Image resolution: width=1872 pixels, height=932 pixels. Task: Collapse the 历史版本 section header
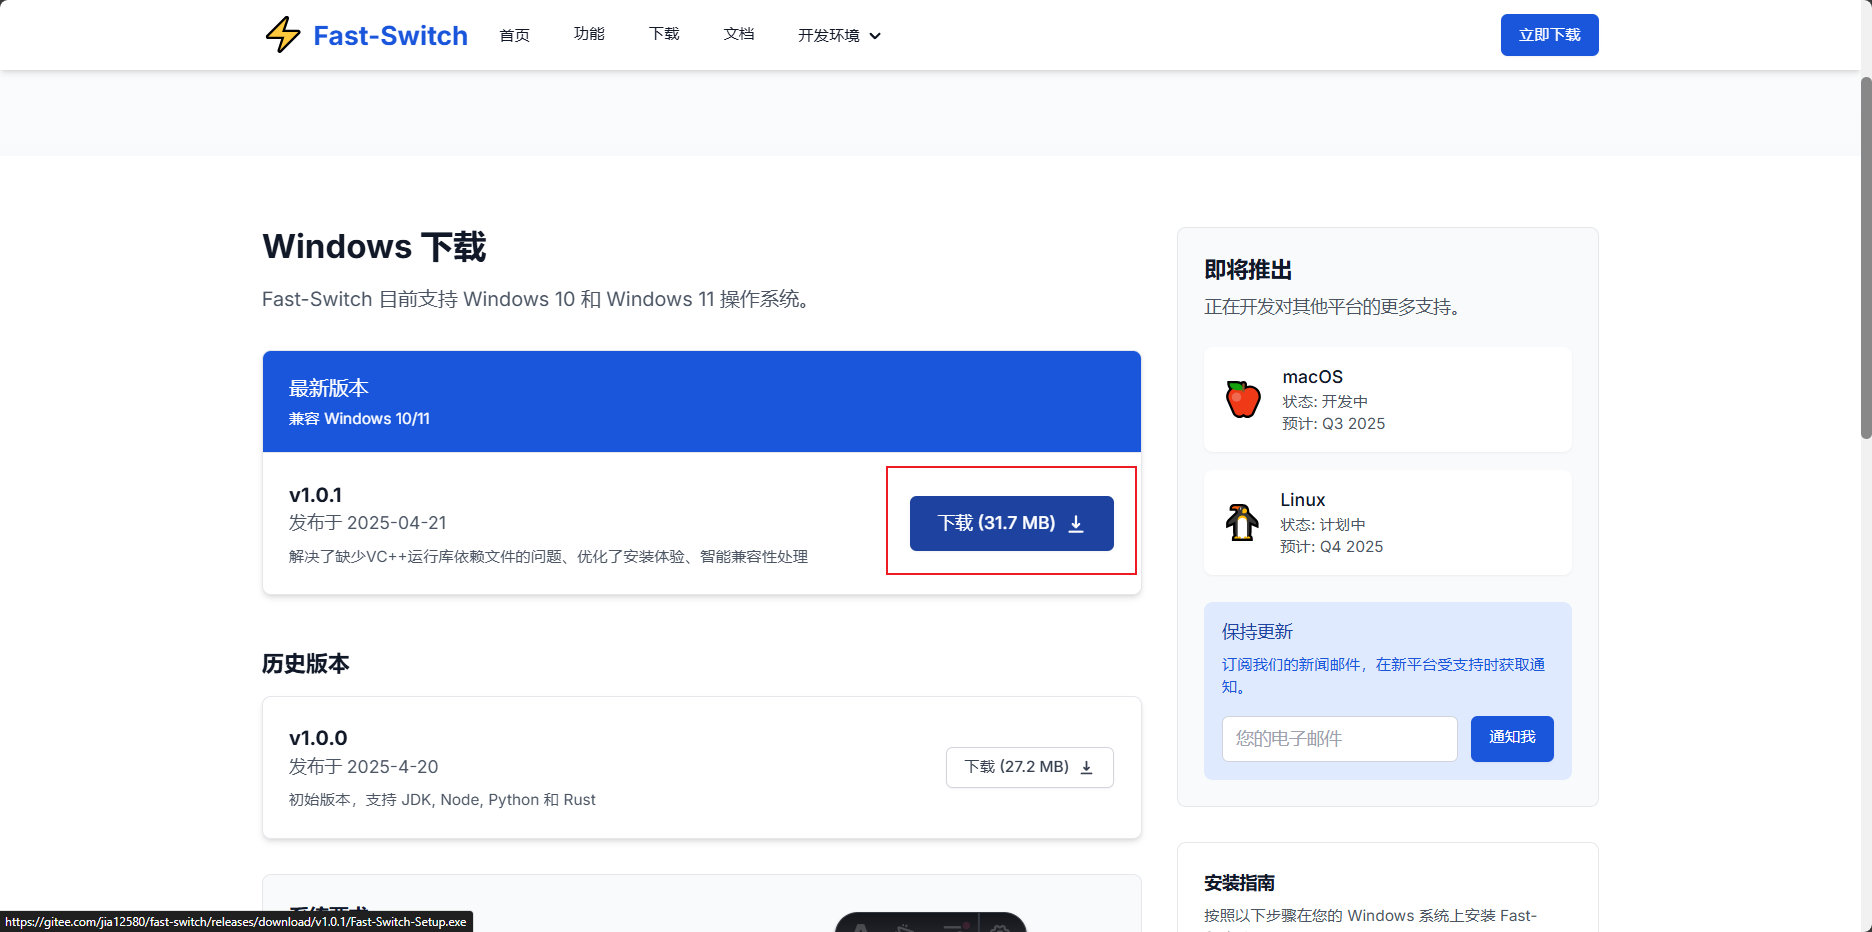click(305, 663)
